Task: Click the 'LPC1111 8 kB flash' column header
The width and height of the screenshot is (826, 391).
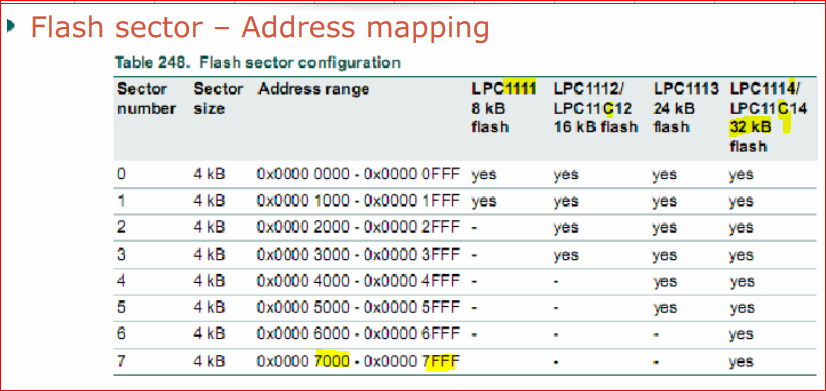Action: point(504,109)
